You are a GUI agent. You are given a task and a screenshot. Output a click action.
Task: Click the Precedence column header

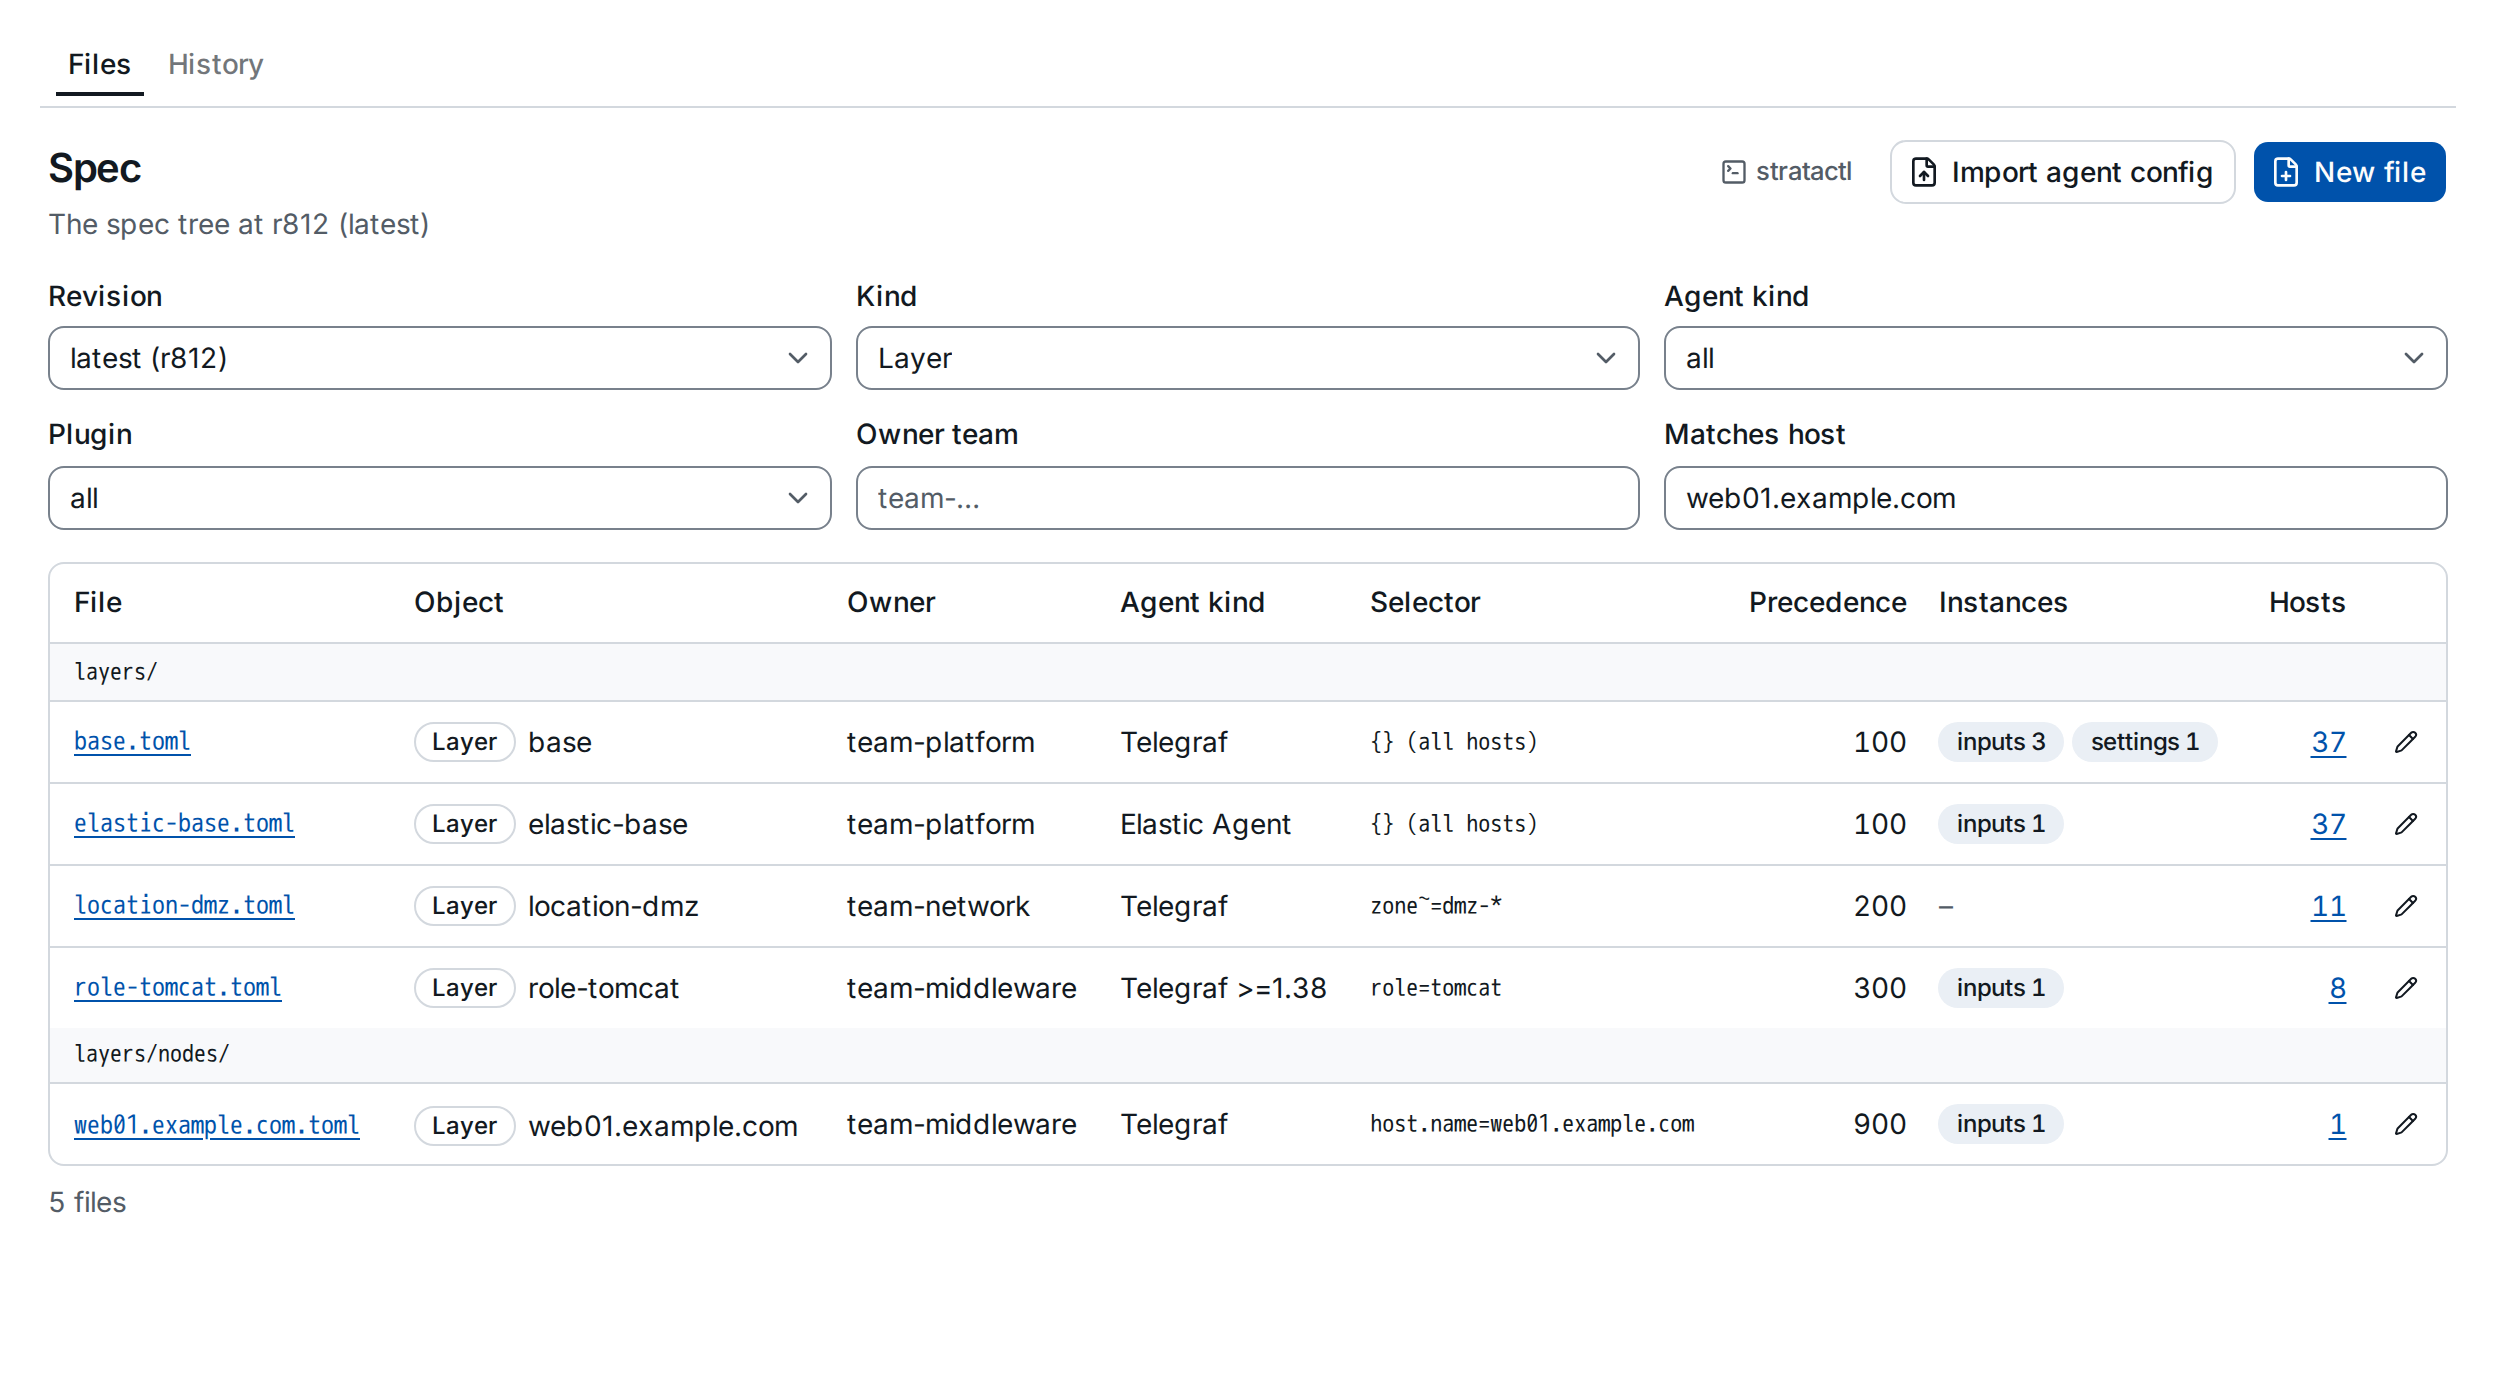1827,602
